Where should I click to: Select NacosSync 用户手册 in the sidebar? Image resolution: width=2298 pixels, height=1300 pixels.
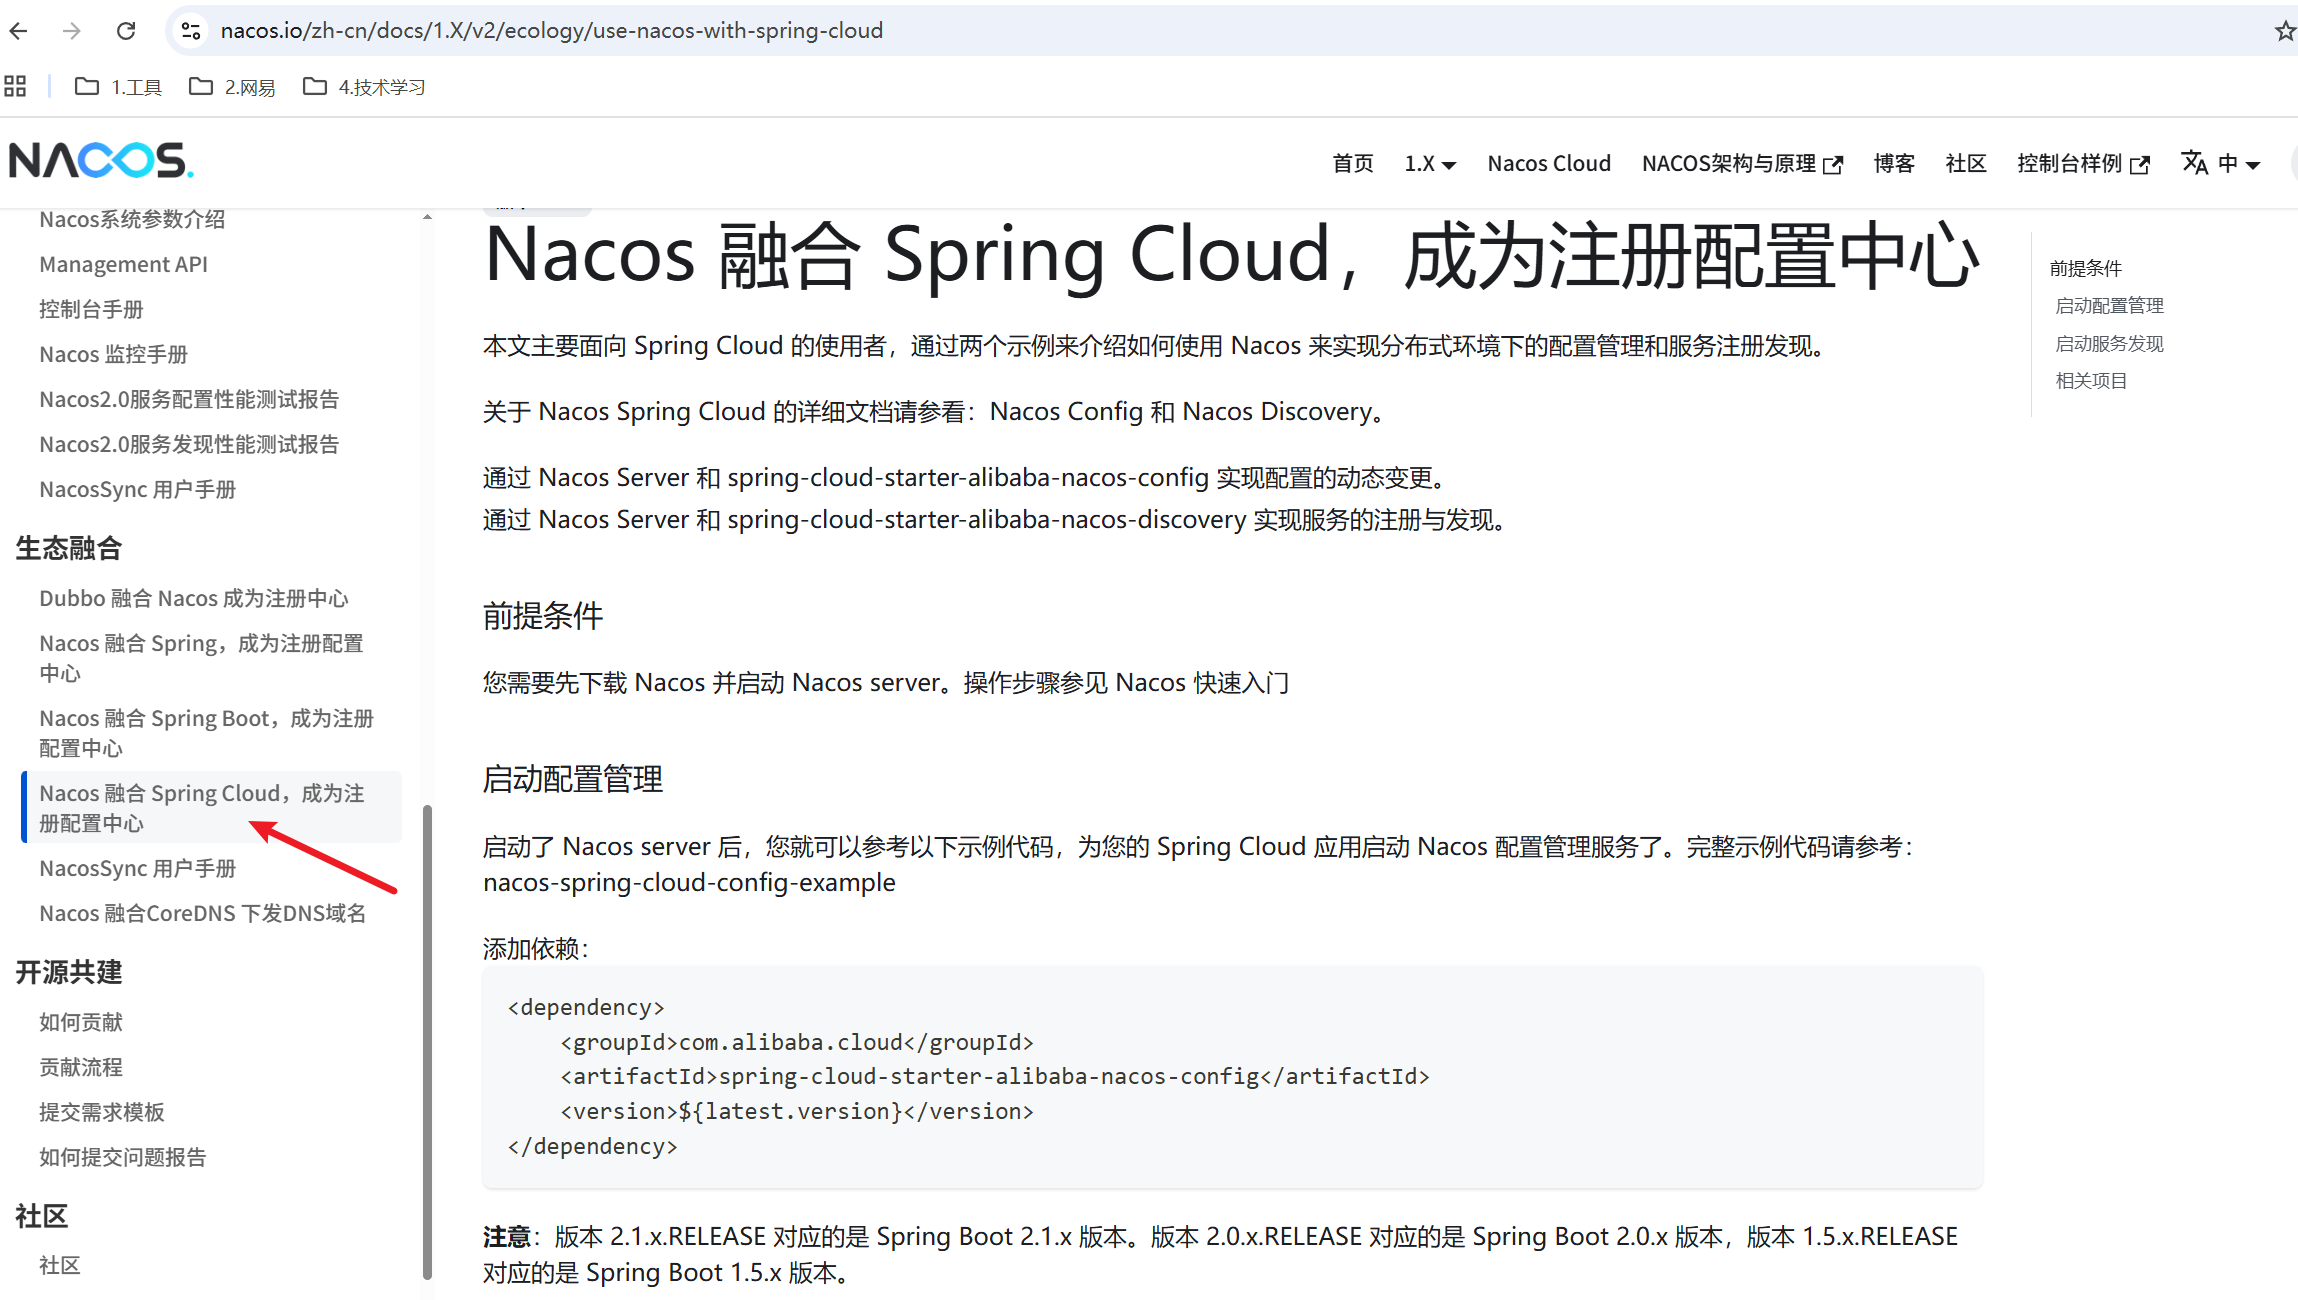[x=137, y=868]
